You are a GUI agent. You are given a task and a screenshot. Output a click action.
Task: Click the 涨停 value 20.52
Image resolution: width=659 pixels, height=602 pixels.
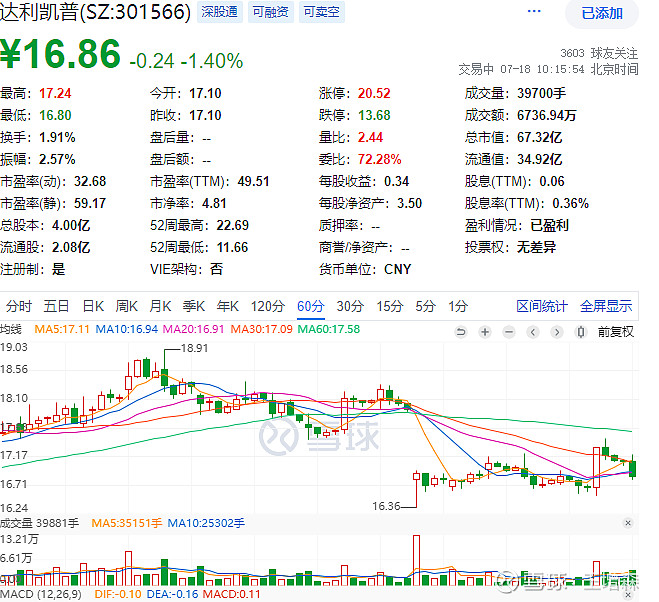pyautogui.click(x=374, y=93)
